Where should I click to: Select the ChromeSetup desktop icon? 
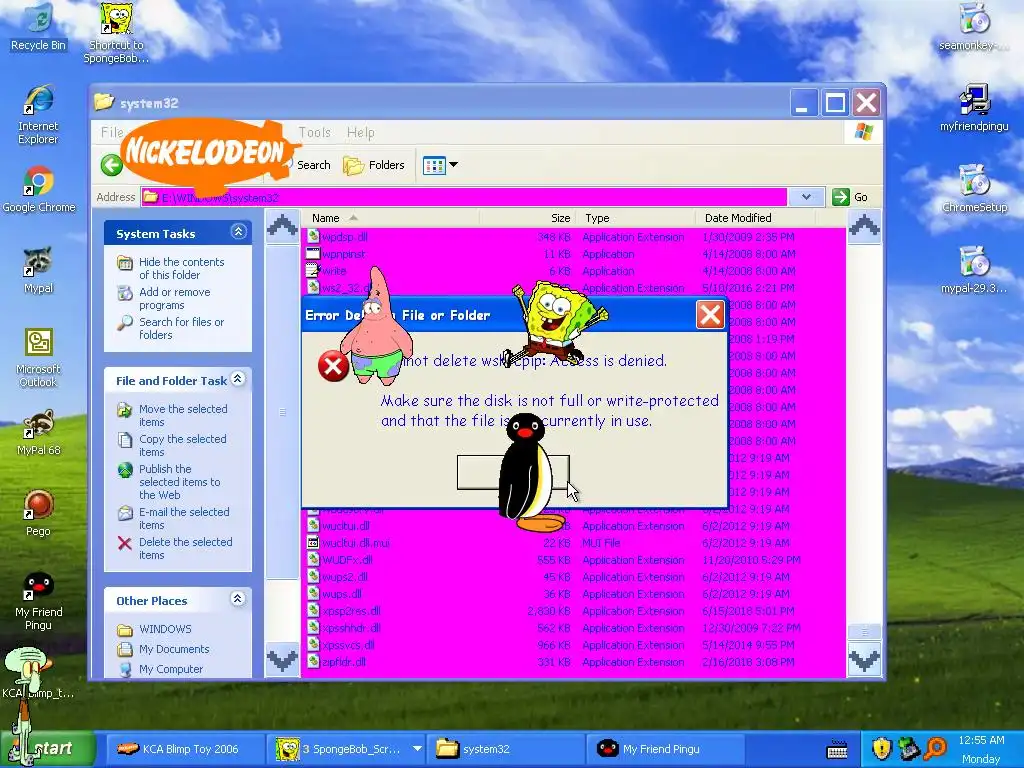[974, 189]
